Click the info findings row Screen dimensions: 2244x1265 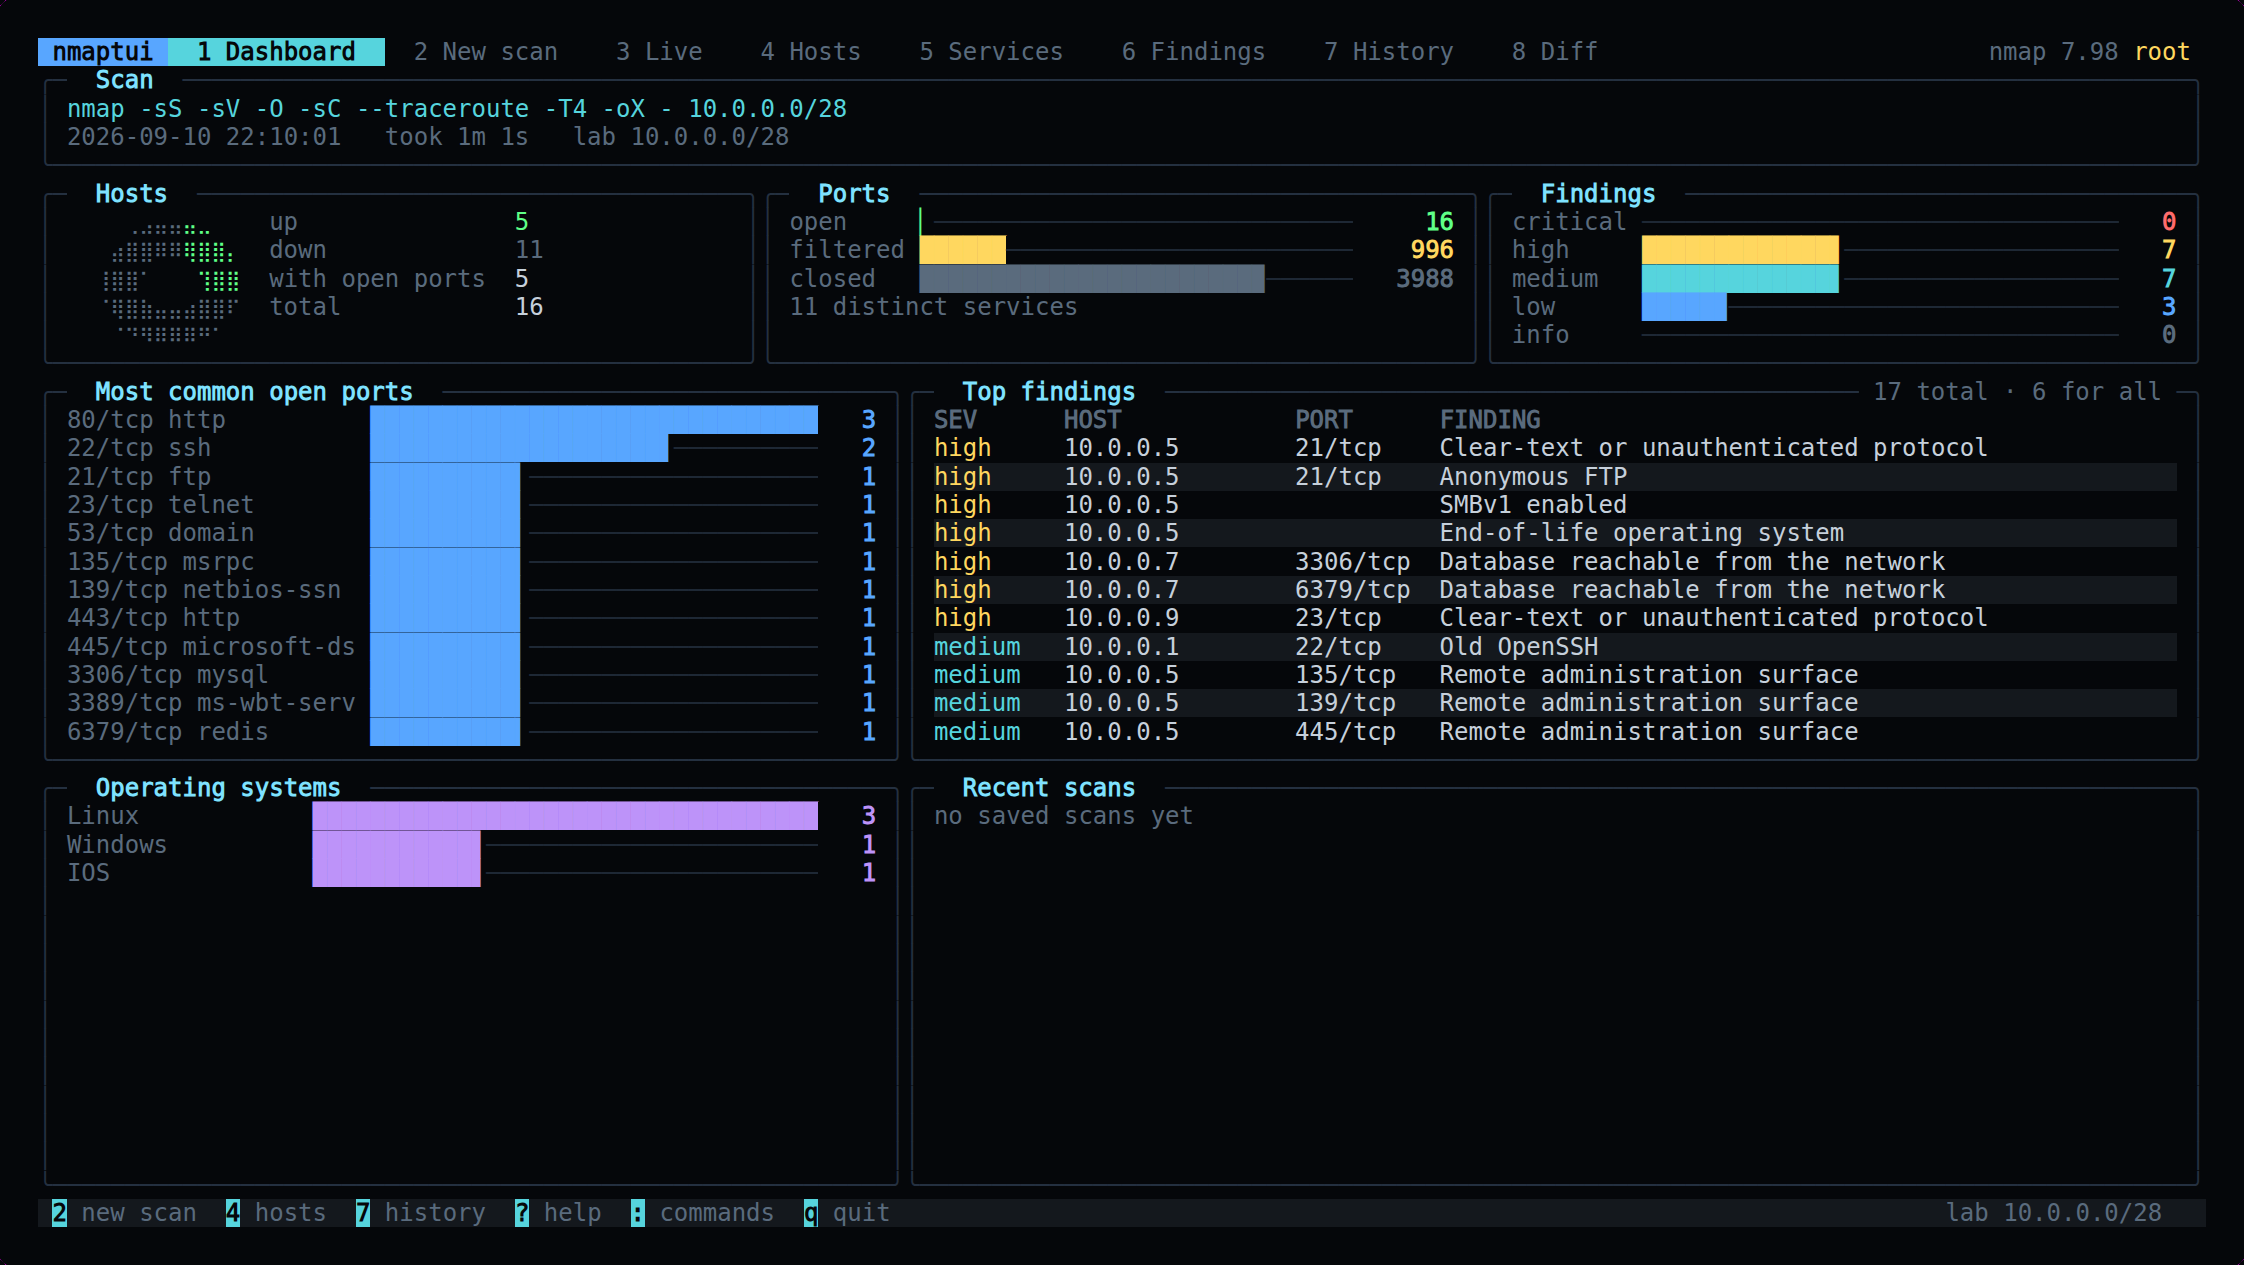point(1844,335)
